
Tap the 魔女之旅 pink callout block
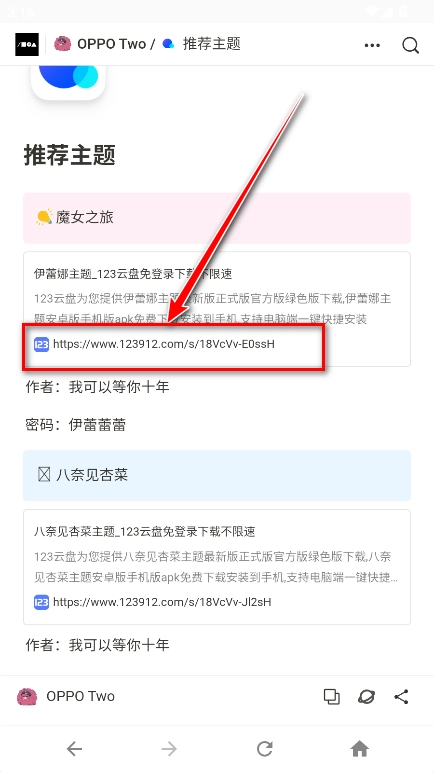tap(217, 218)
